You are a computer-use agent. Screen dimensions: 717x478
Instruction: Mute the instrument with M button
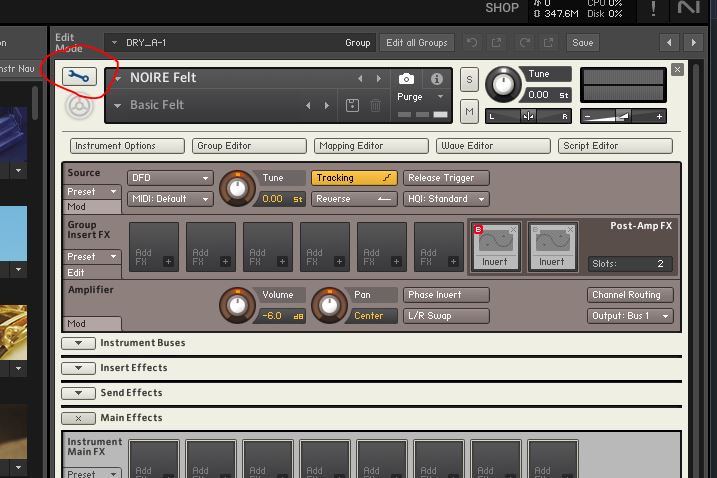point(469,111)
